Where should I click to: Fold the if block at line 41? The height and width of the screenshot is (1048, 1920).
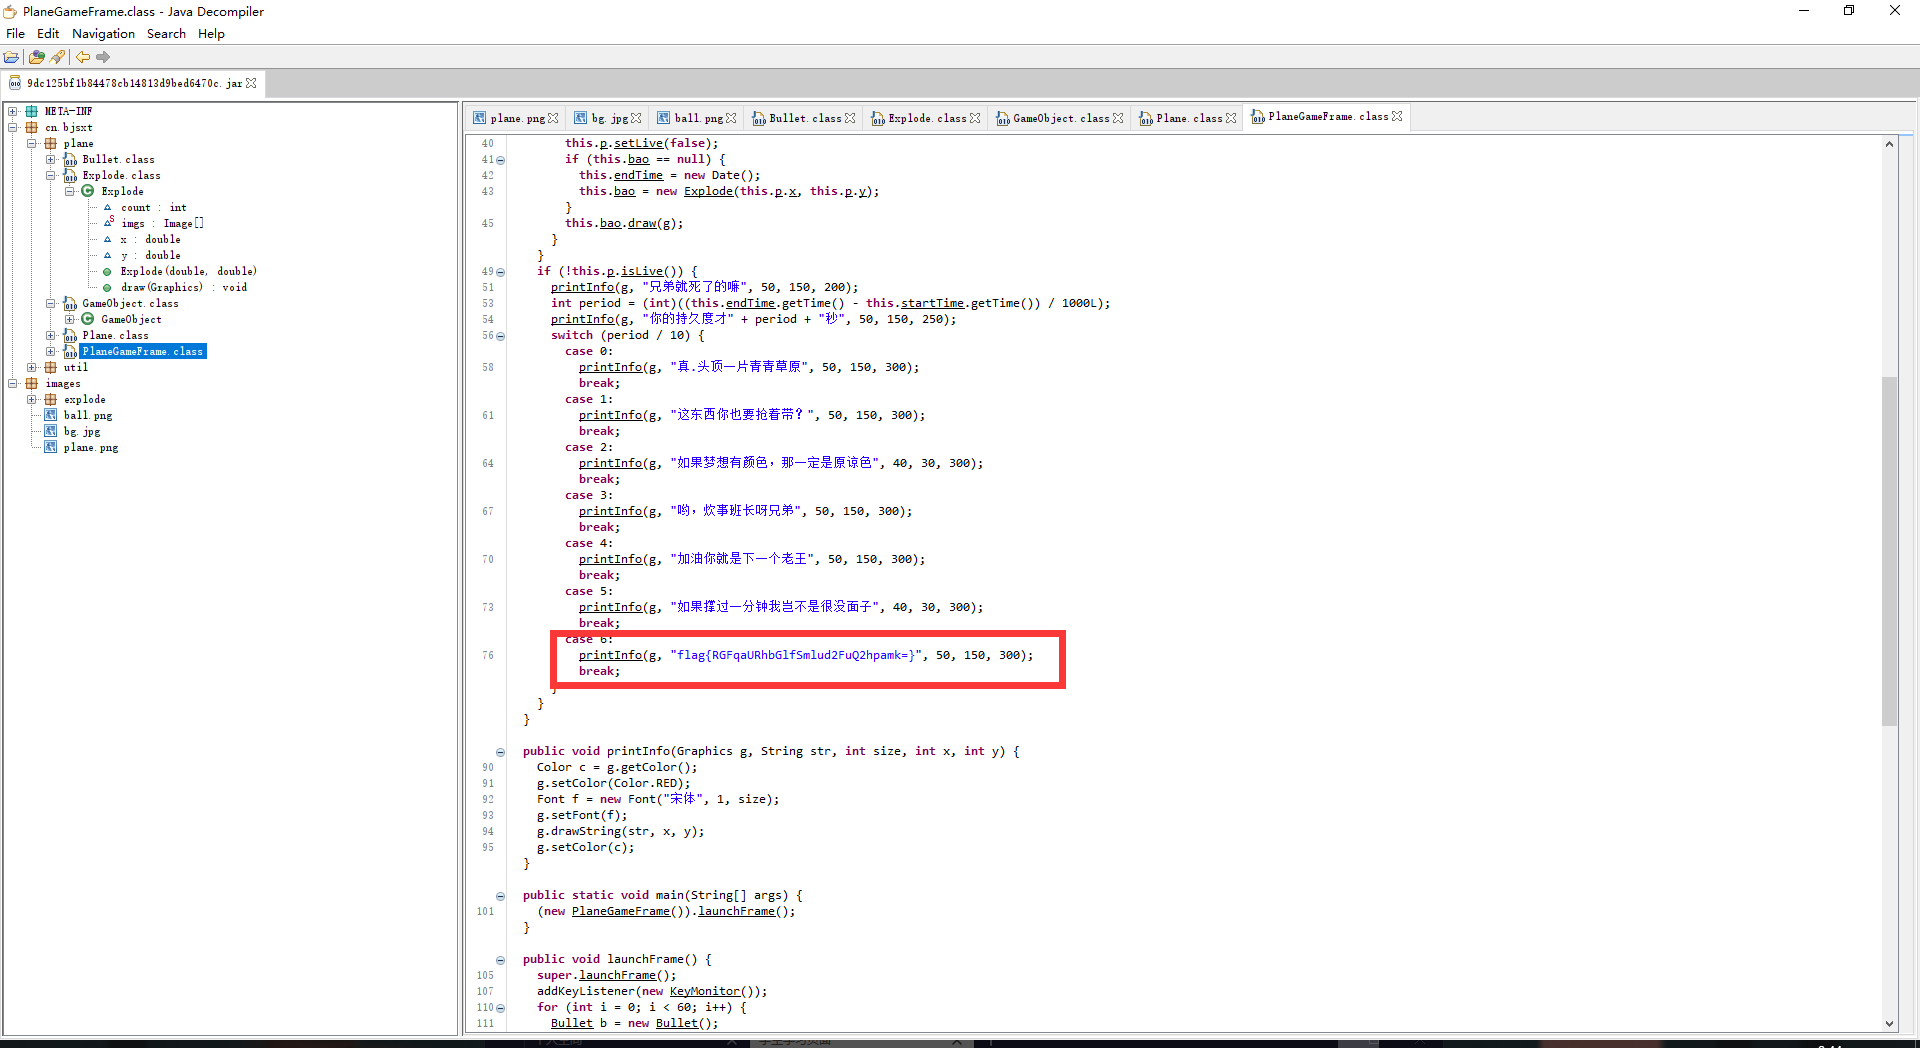[501, 160]
